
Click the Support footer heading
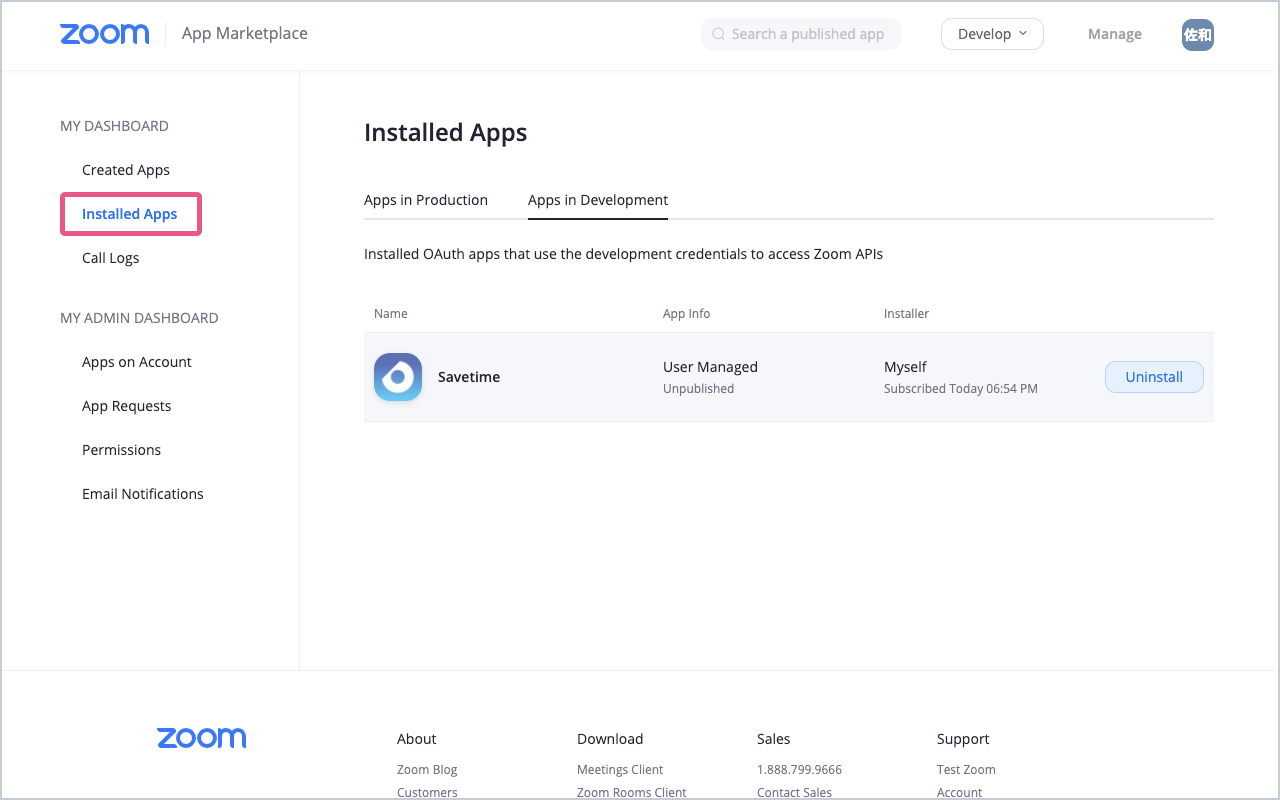pyautogui.click(x=963, y=739)
